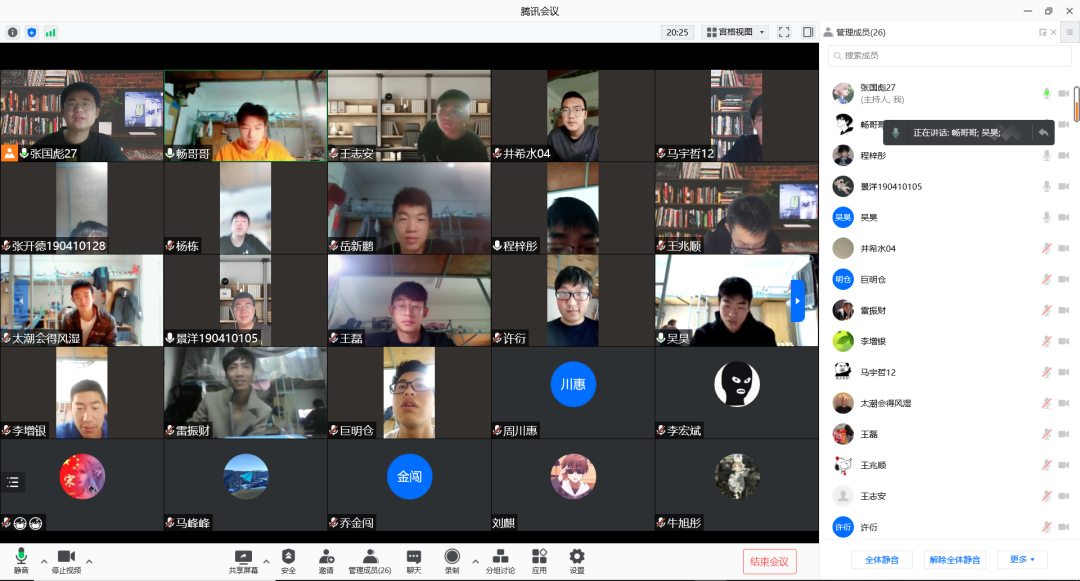Image resolution: width=1080 pixels, height=581 pixels.
Task: Open the Chat (聊天) icon
Action: [413, 557]
